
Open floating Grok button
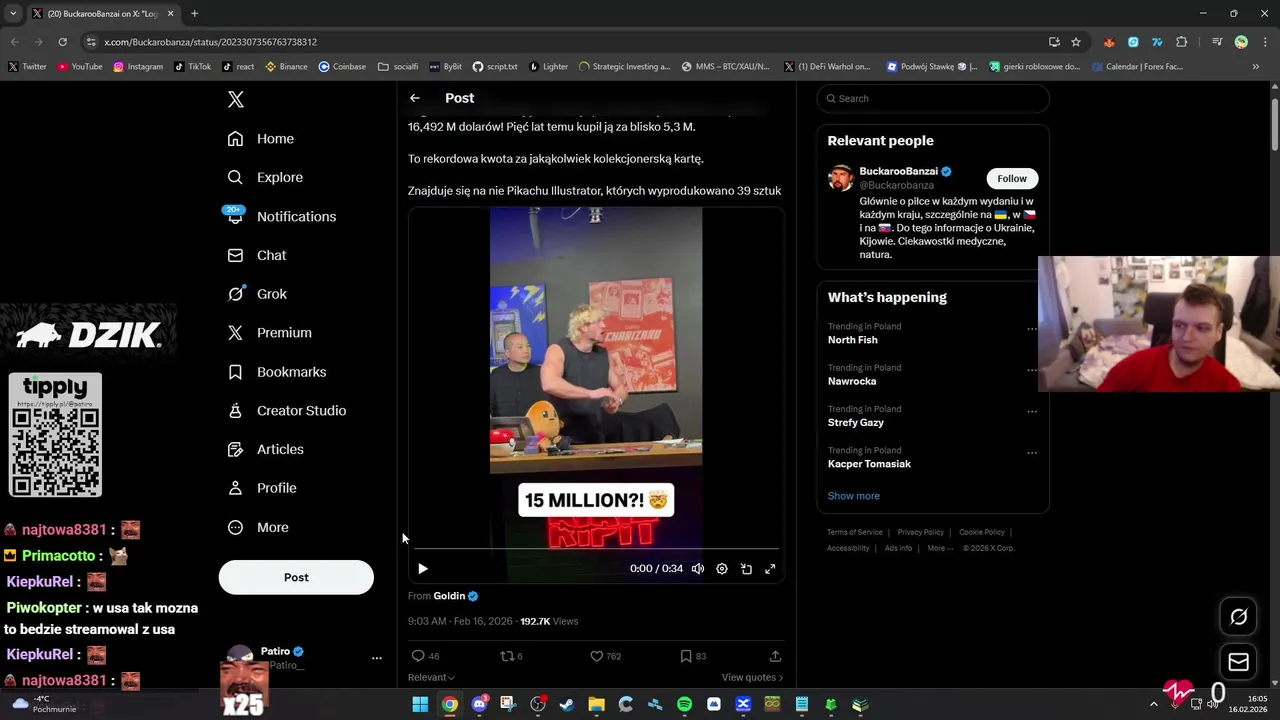(1238, 617)
